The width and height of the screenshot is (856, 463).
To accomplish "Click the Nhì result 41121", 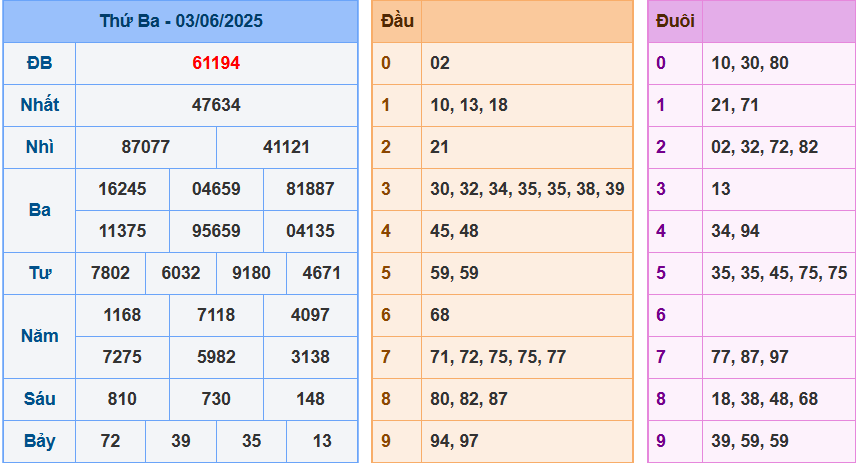I will (x=287, y=147).
